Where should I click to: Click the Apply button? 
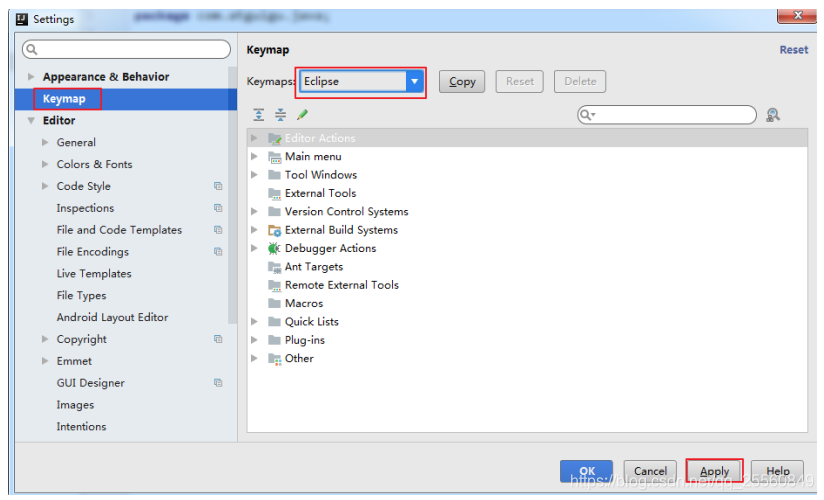(x=714, y=471)
